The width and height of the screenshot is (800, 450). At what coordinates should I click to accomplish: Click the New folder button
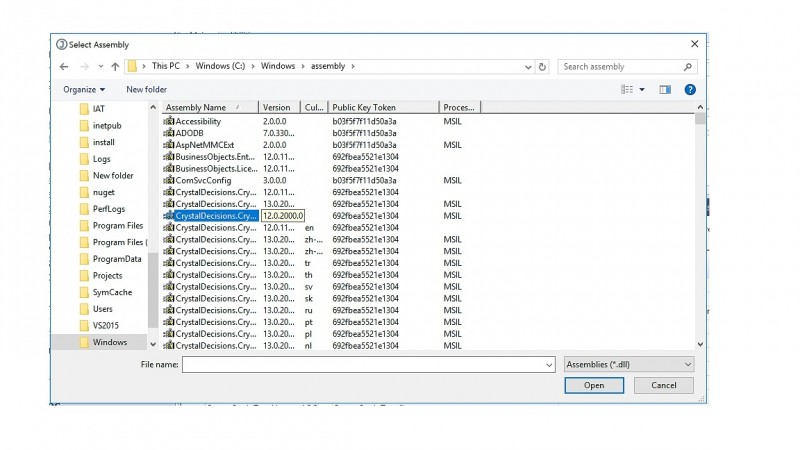(x=147, y=90)
